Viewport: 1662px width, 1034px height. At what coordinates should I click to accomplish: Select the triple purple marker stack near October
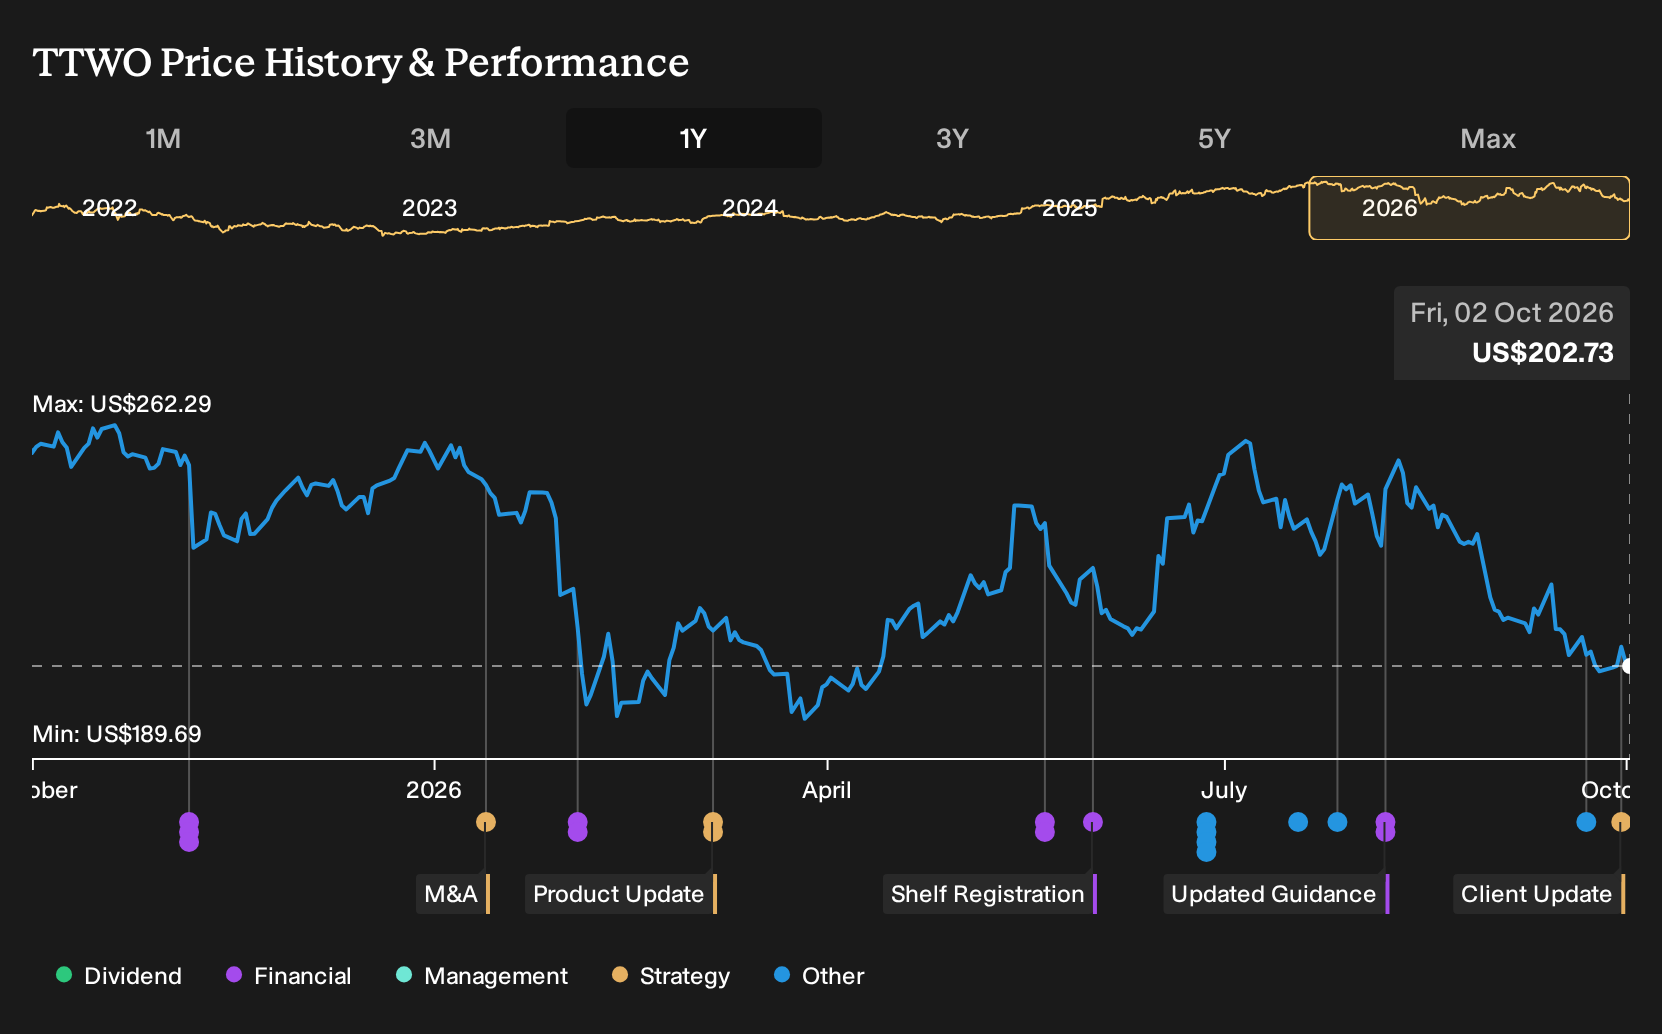pyautogui.click(x=189, y=832)
